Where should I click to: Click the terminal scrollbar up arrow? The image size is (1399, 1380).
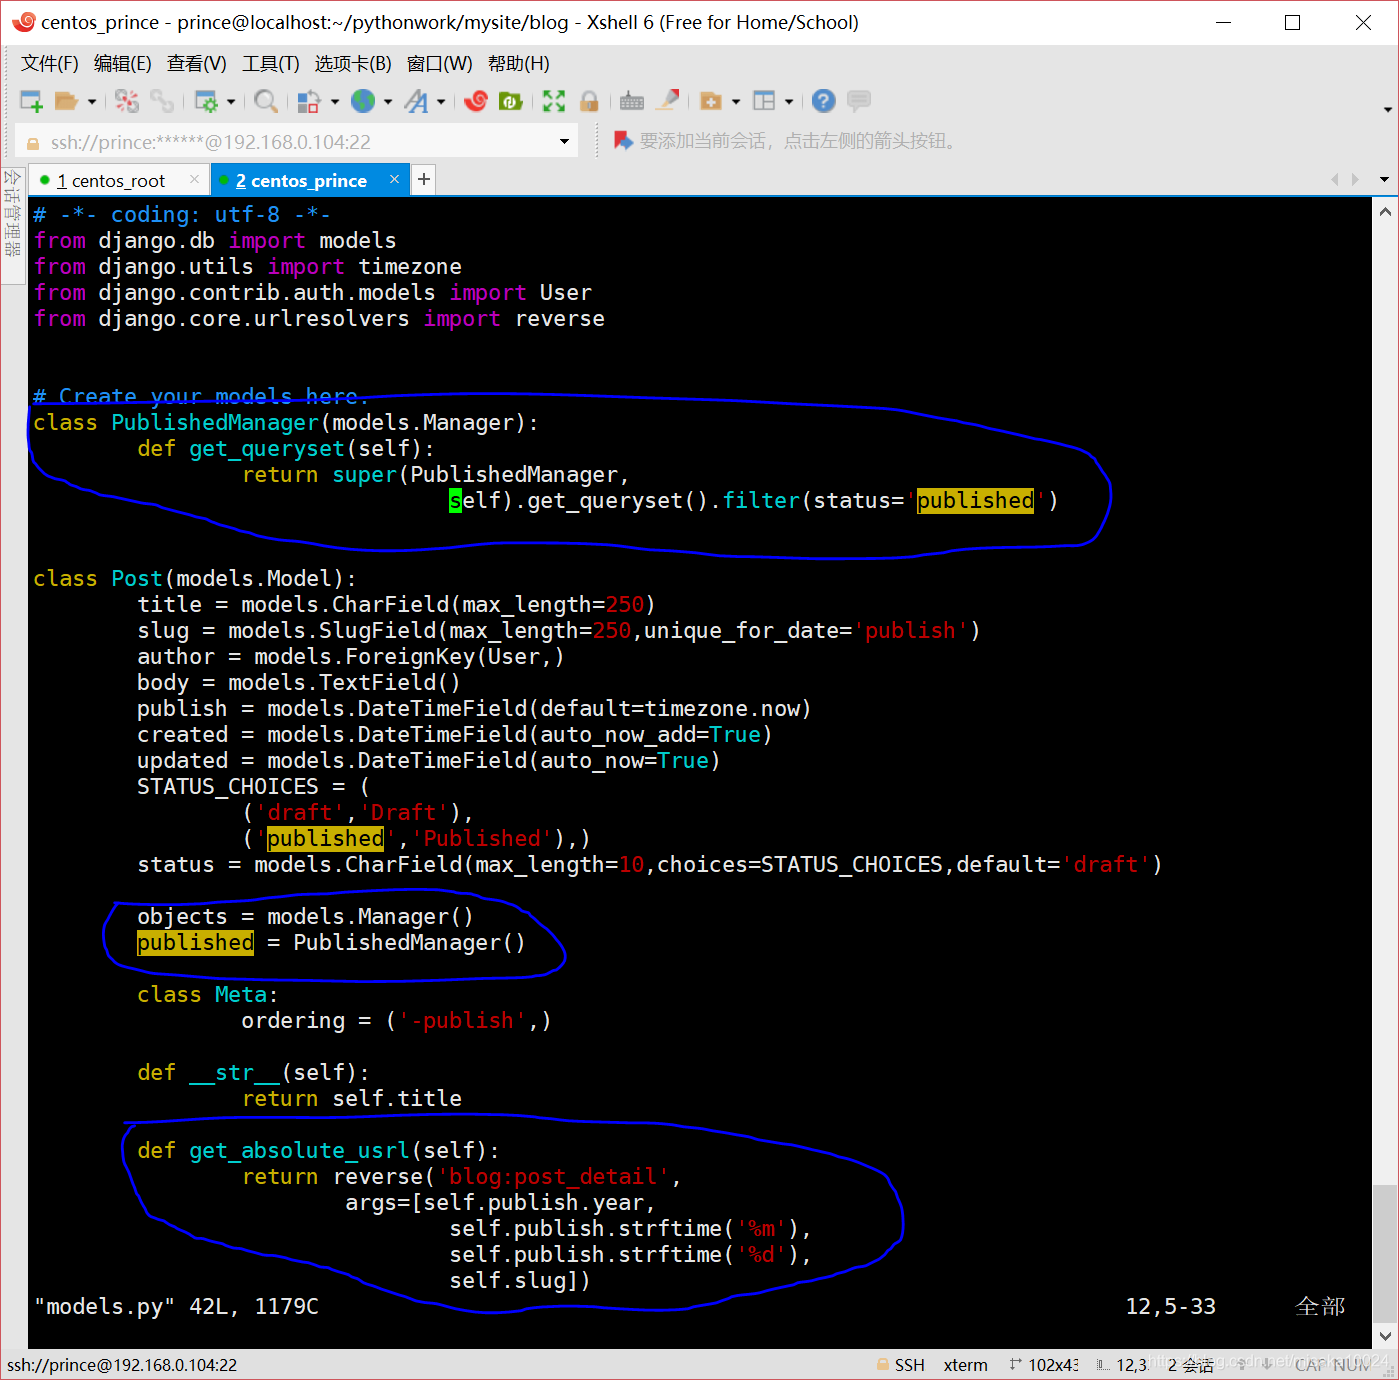click(1385, 211)
